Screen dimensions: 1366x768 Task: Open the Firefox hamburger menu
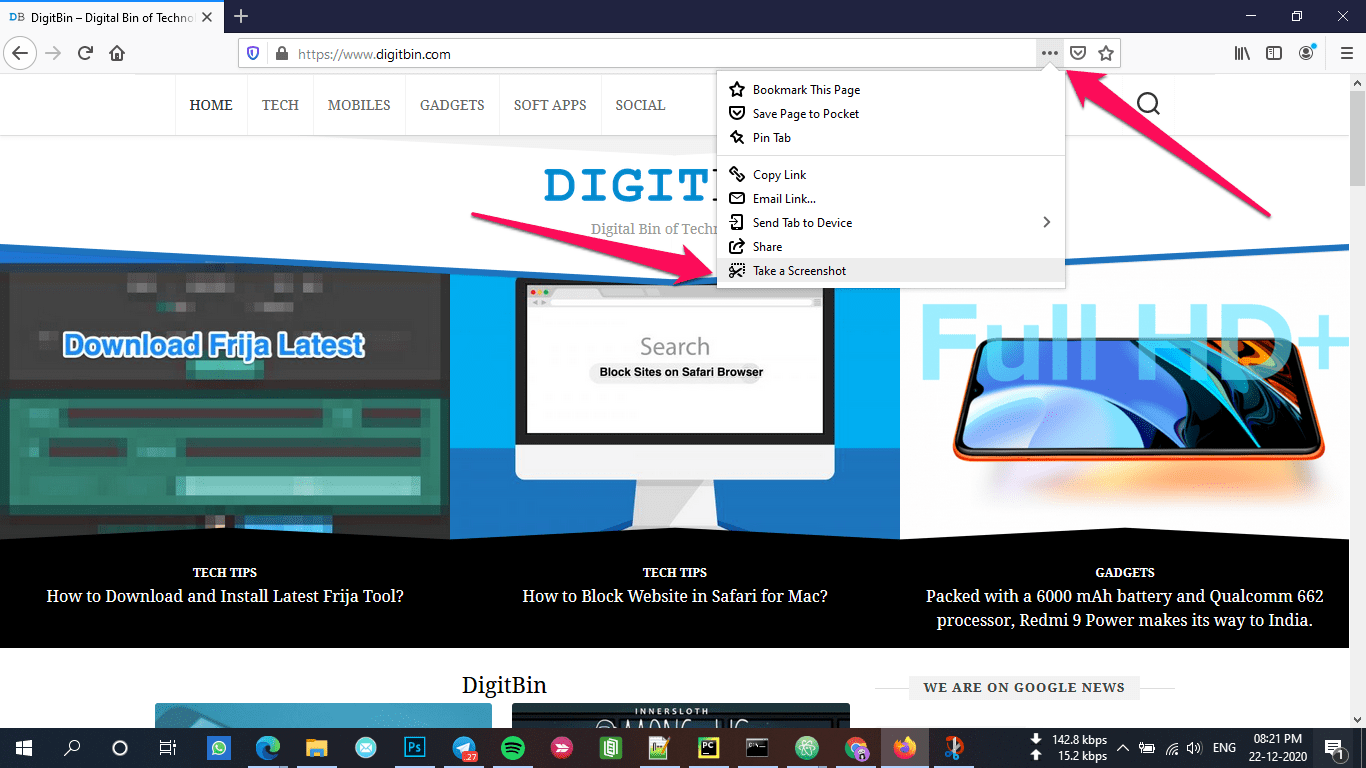pyautogui.click(x=1346, y=54)
